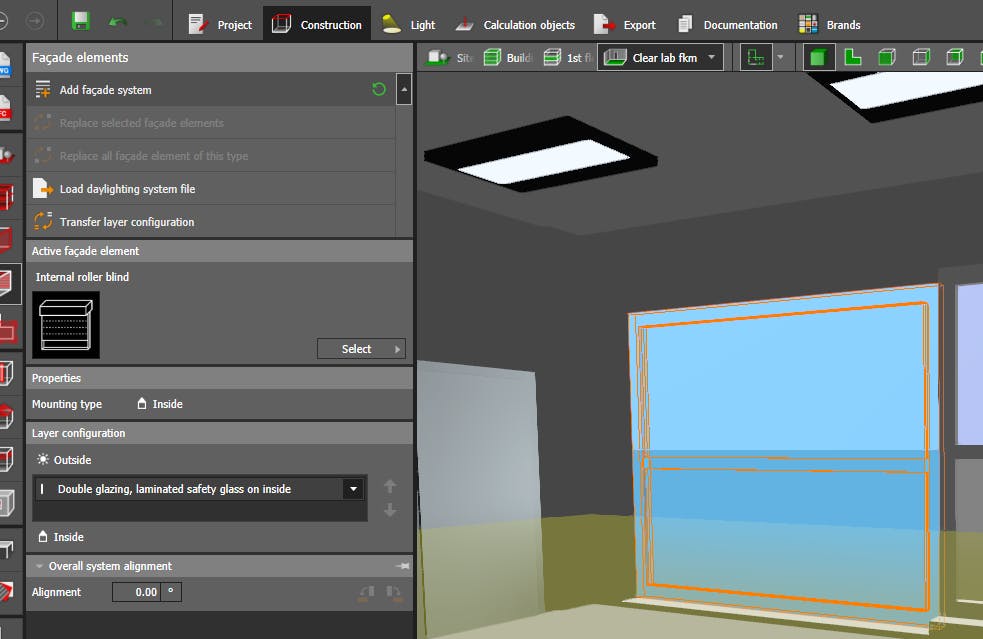This screenshot has width=983, height=639.
Task: Click the floor plan view icon
Action: pyautogui.click(x=756, y=58)
